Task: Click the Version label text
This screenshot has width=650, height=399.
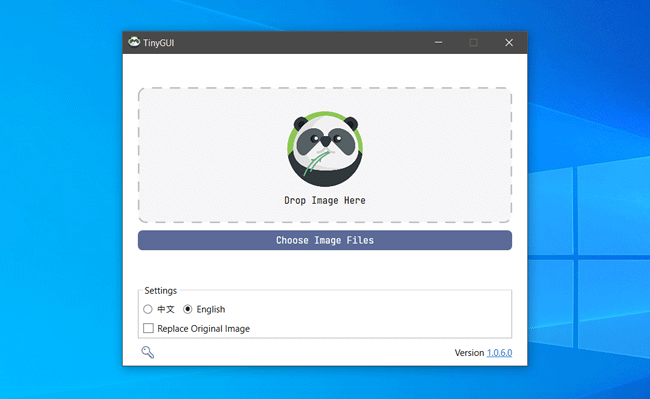Action: tap(469, 353)
